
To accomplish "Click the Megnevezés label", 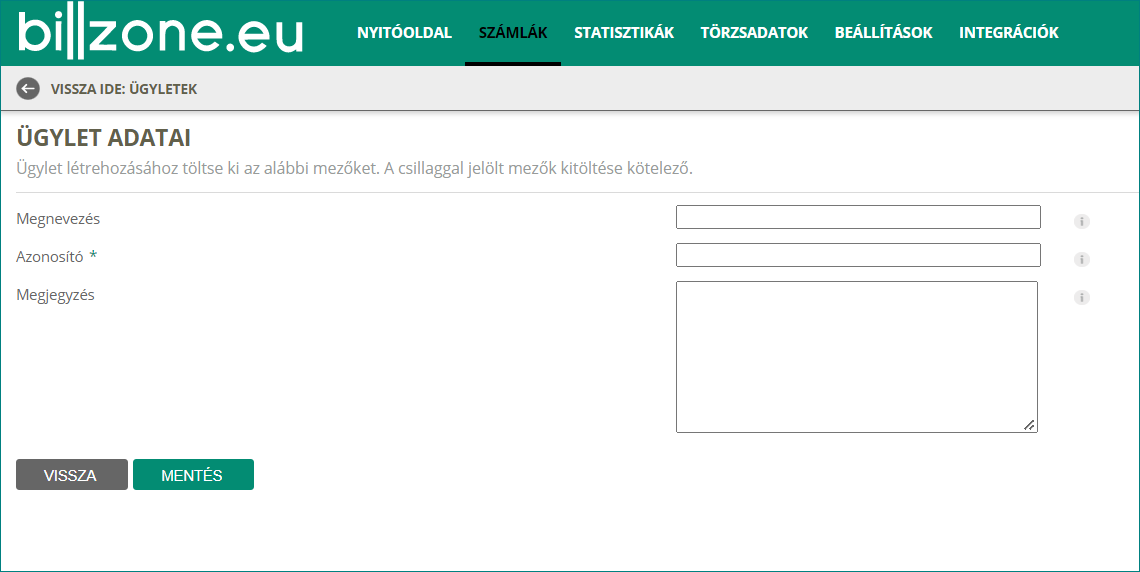I will 58,219.
